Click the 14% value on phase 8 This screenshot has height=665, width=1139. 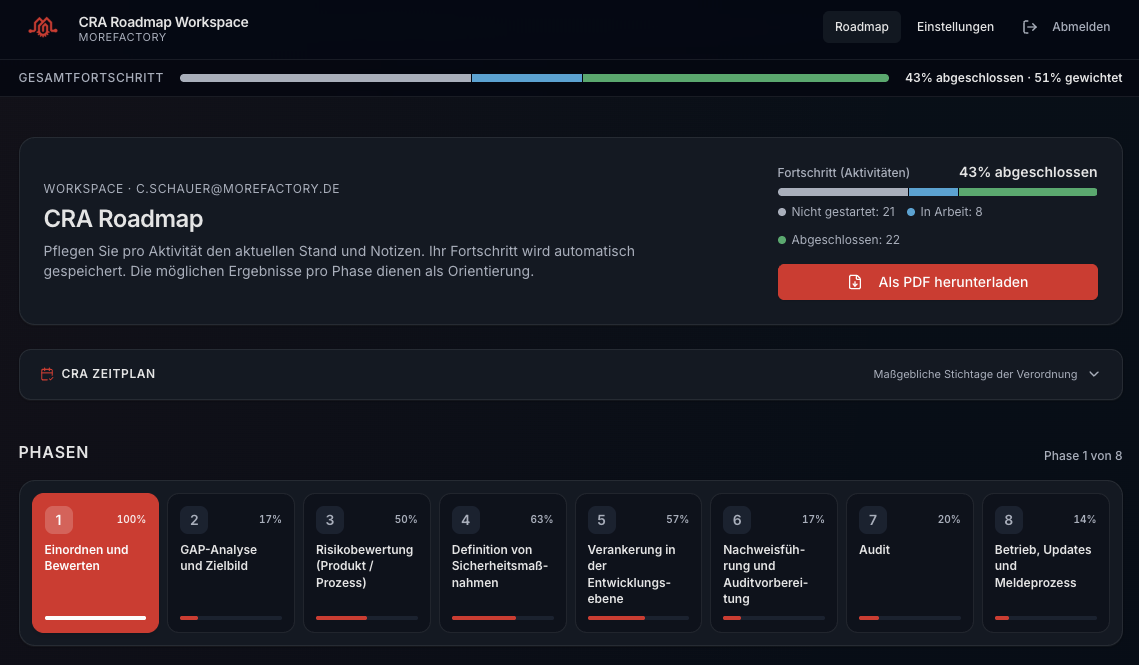[1085, 520]
